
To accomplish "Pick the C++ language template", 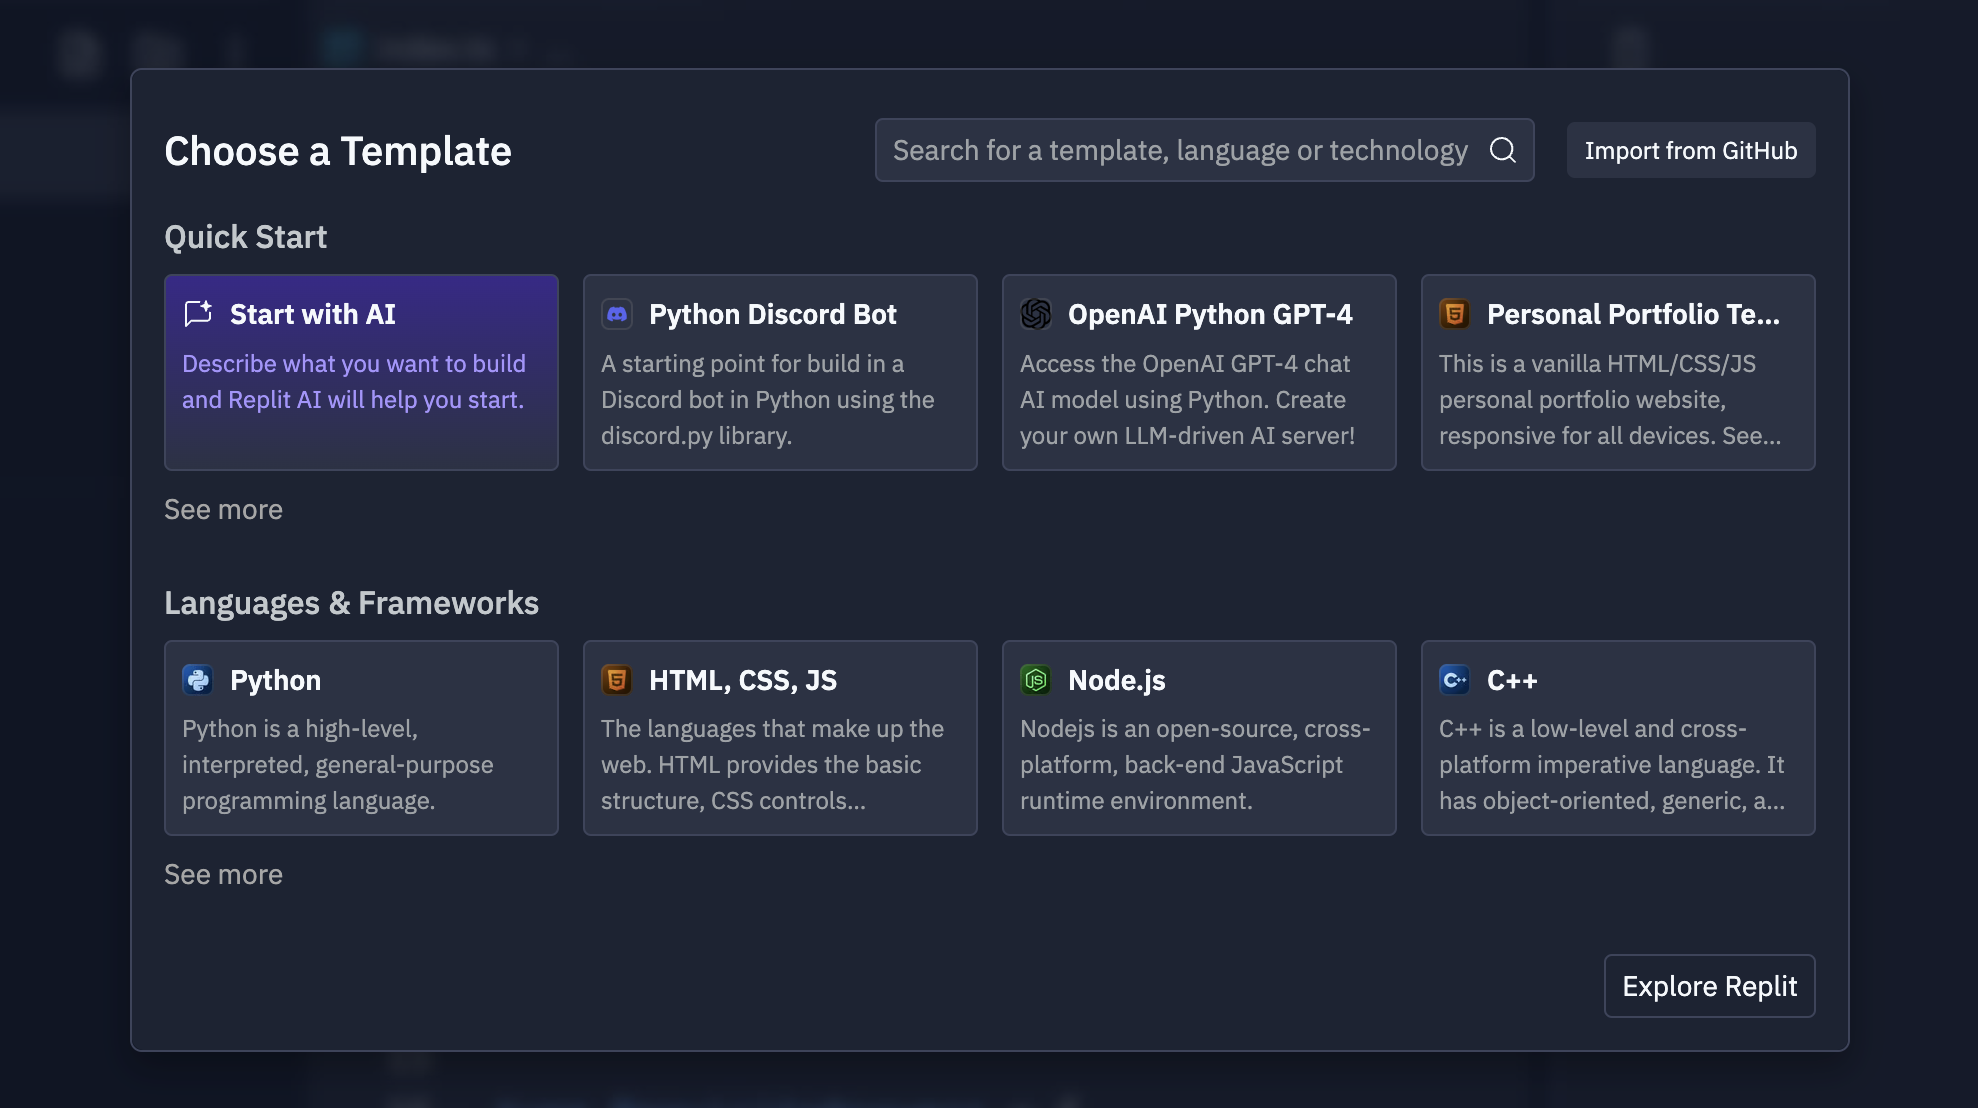I will click(1618, 738).
